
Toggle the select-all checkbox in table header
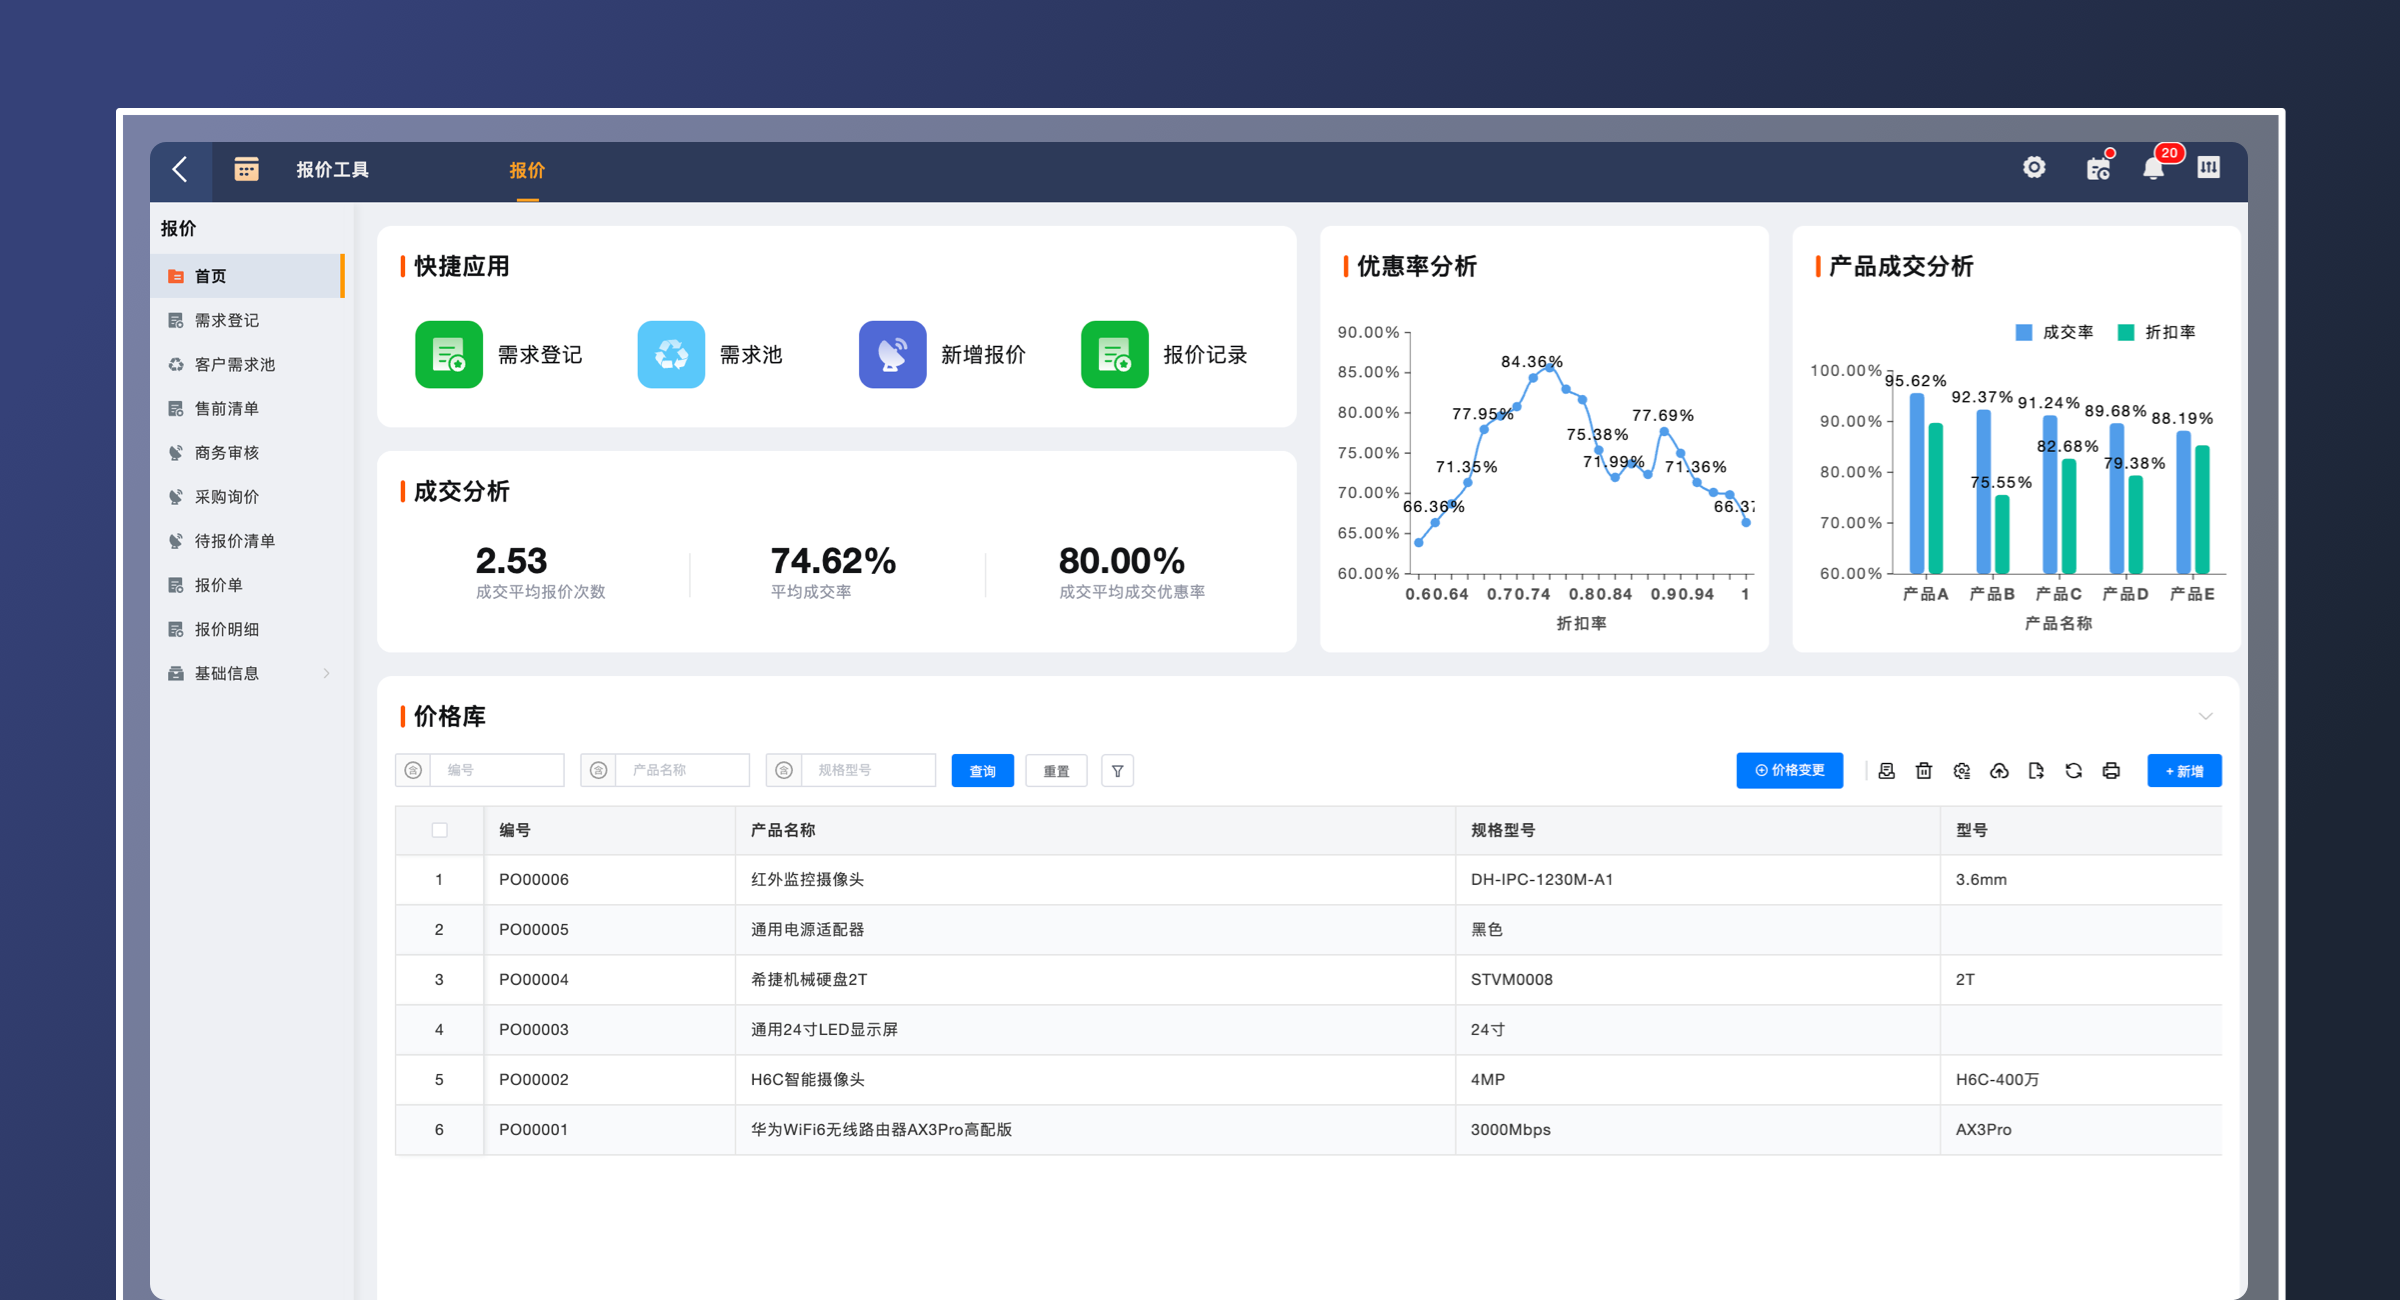click(439, 830)
